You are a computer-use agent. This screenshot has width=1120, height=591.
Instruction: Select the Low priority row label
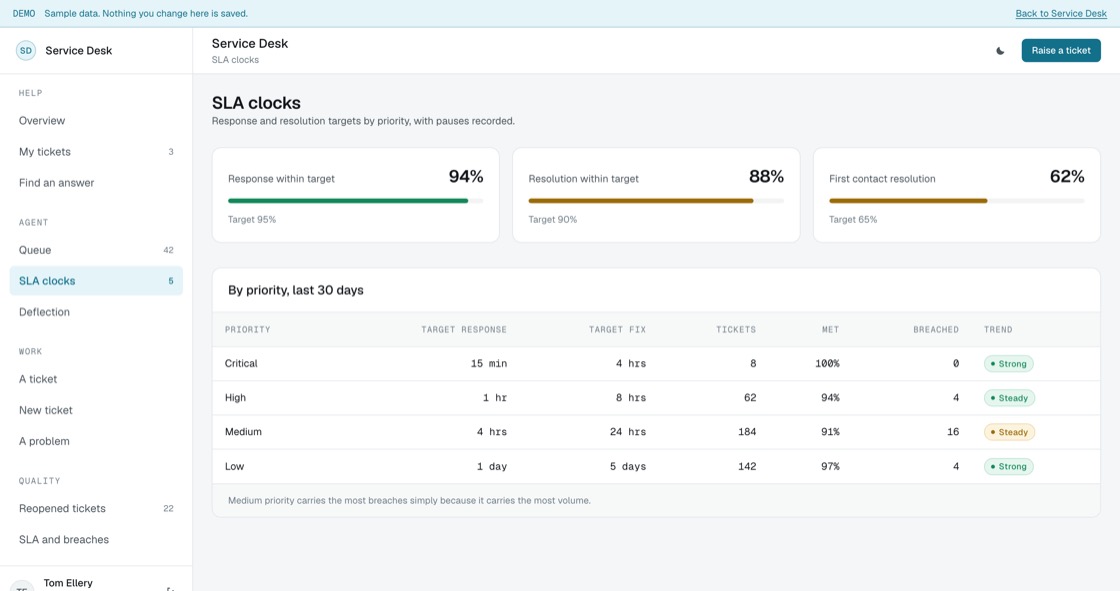(x=234, y=467)
